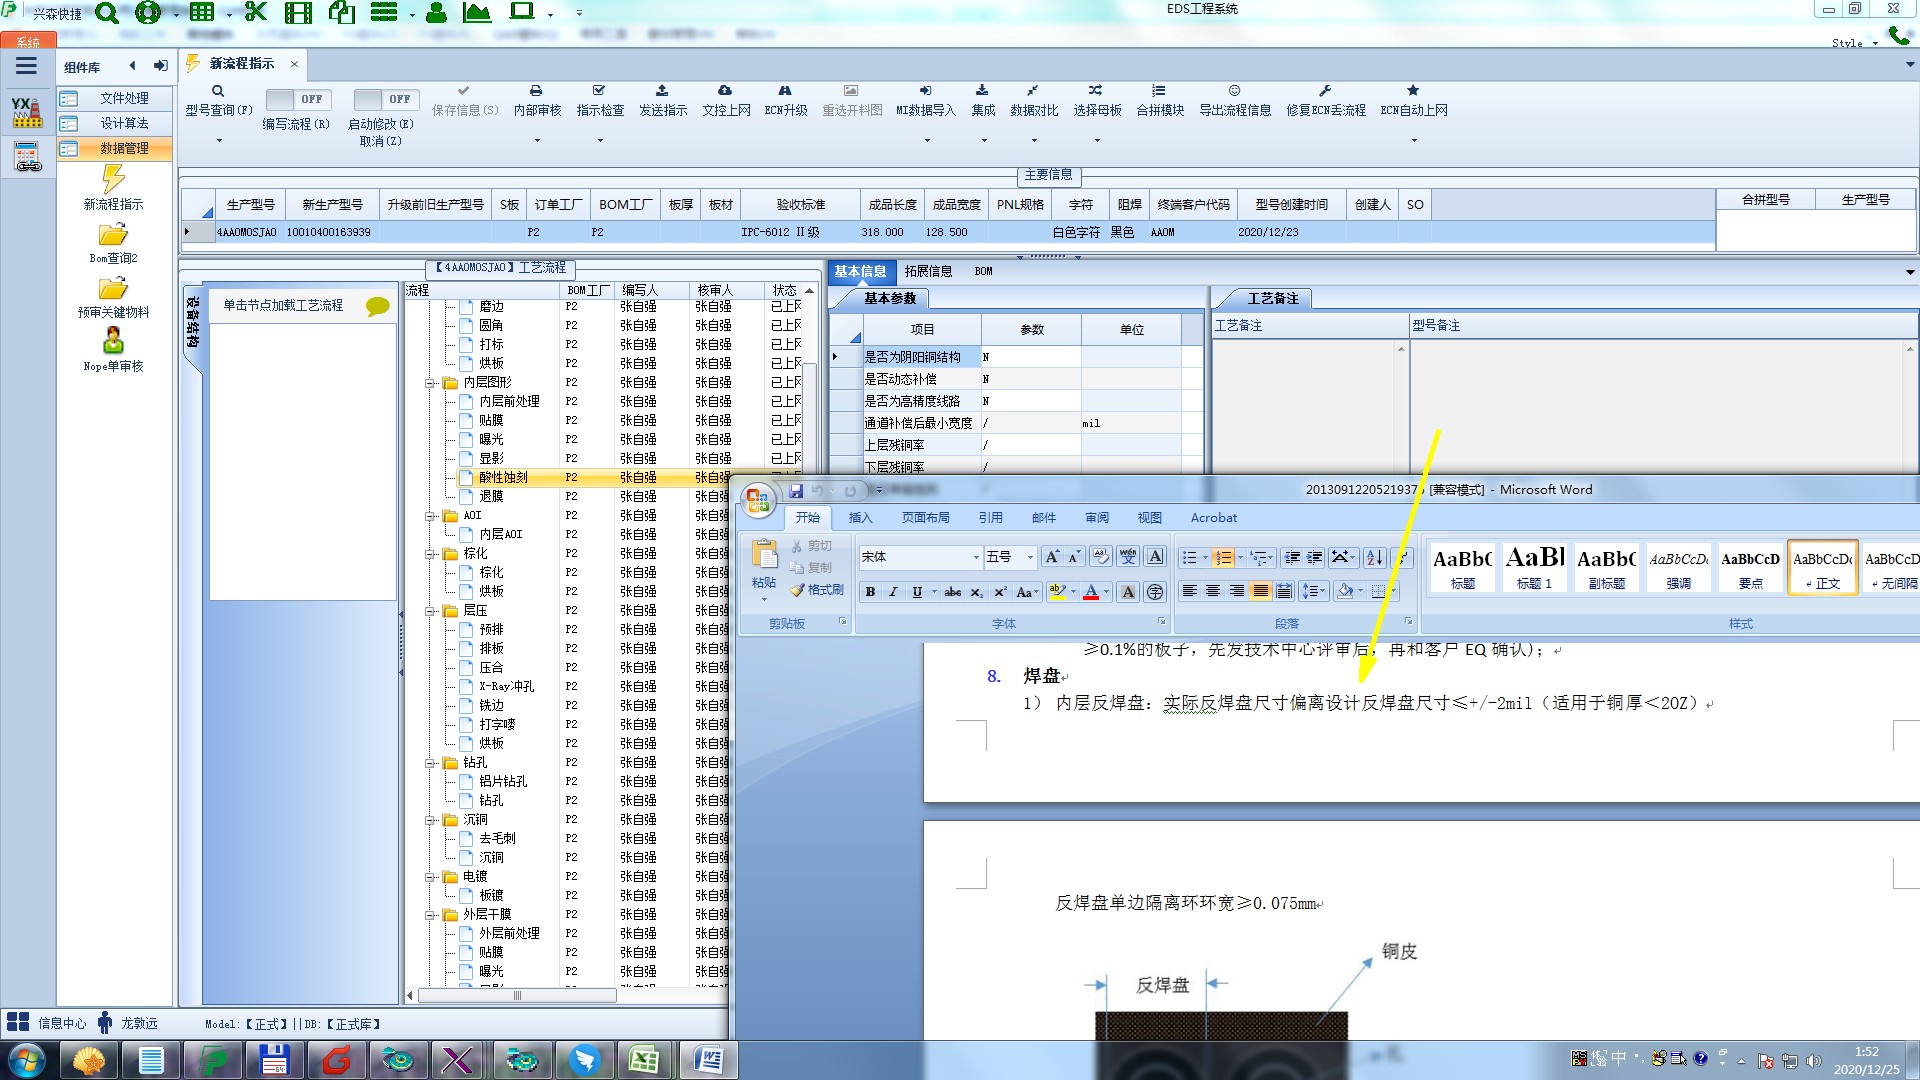Image resolution: width=1920 pixels, height=1080 pixels.
Task: Click the 修复ECN丢流程 wrench icon
Action: tap(1325, 91)
